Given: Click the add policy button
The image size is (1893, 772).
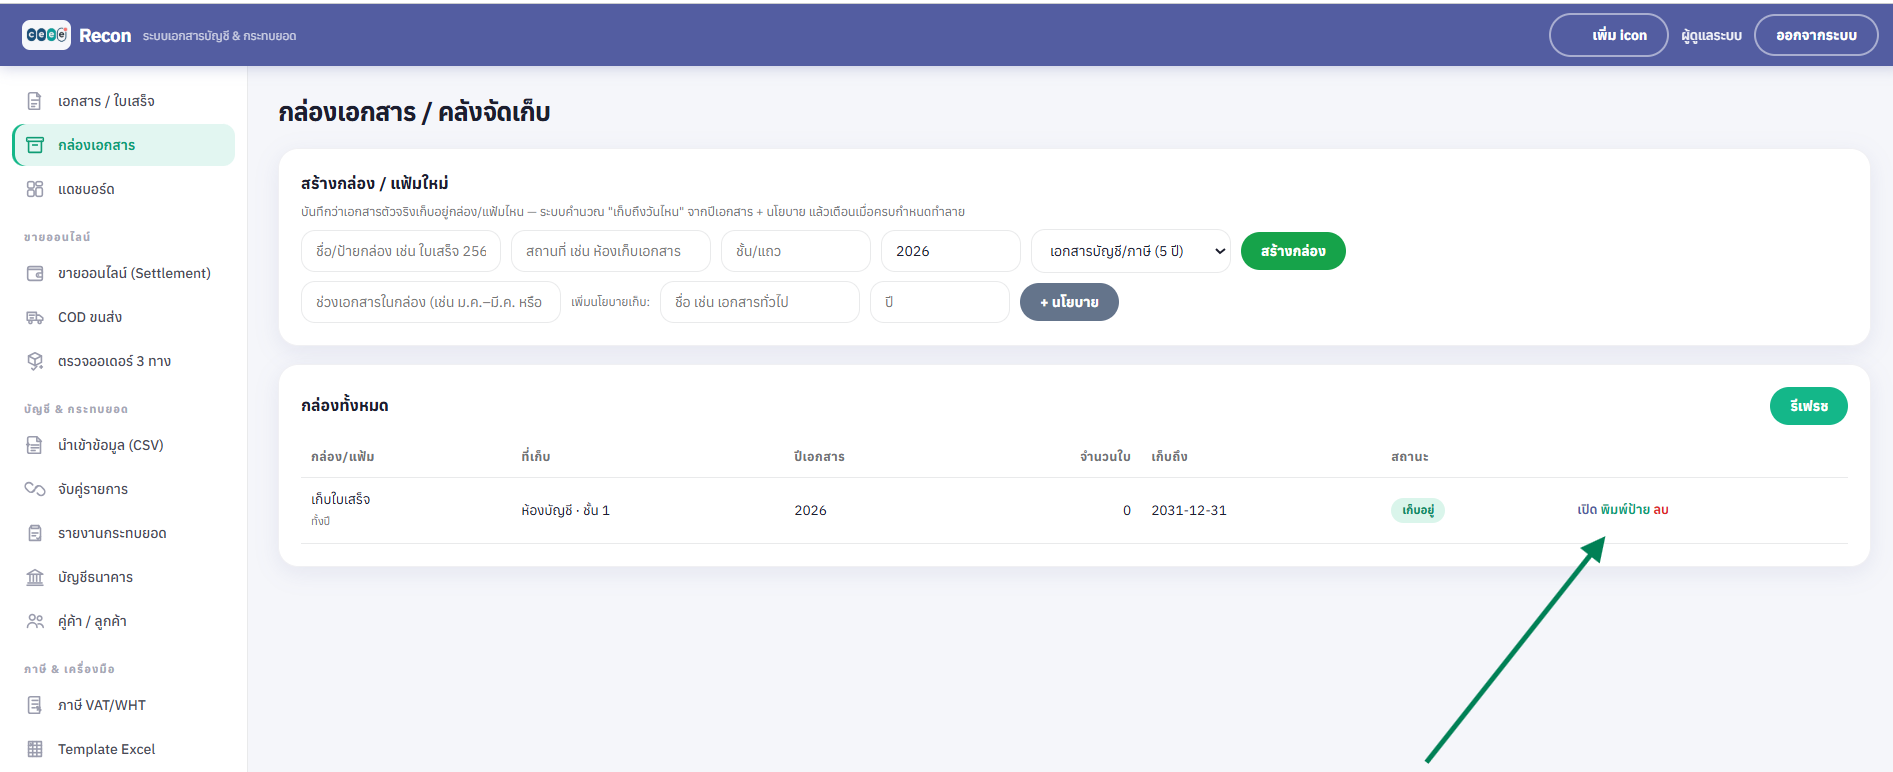Looking at the screenshot, I should tap(1069, 302).
